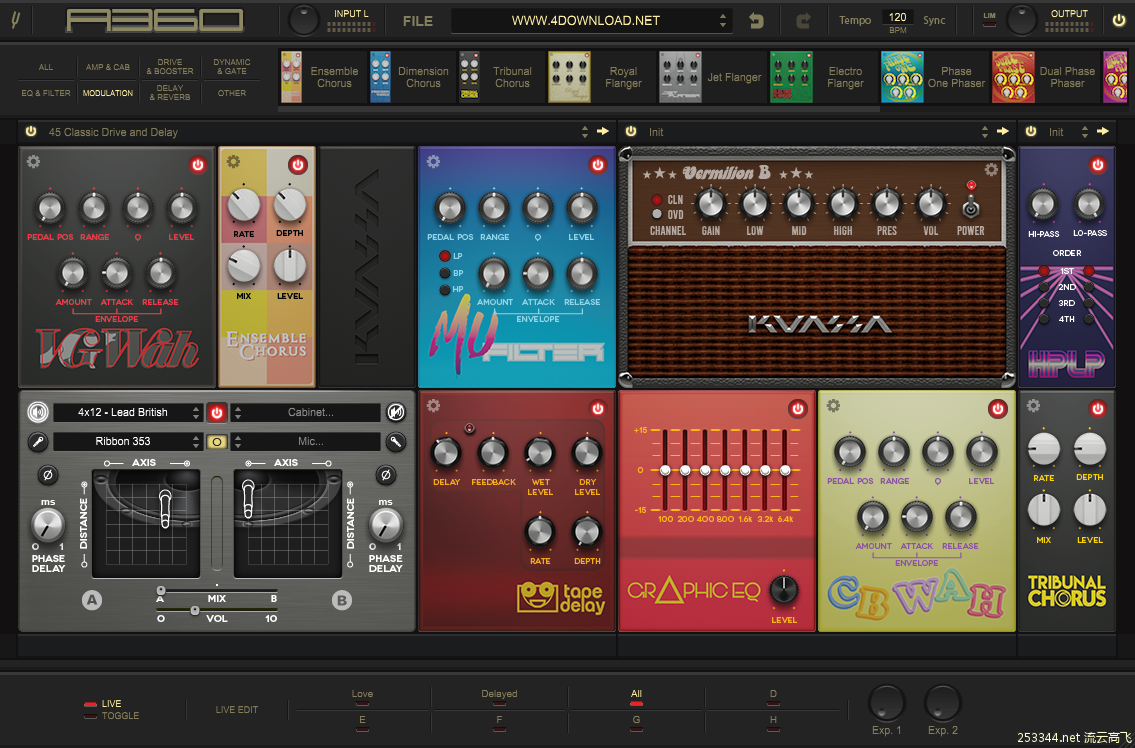Toggle the main power icon at top right
Viewport: 1135px width, 748px height.
pyautogui.click(x=1119, y=20)
